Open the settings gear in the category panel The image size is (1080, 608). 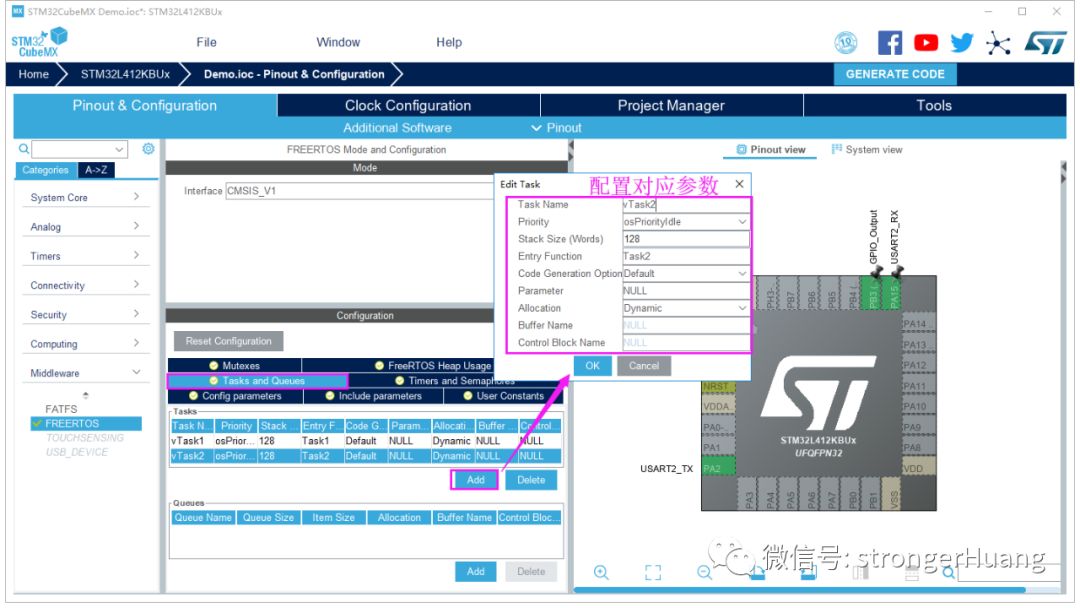(148, 149)
